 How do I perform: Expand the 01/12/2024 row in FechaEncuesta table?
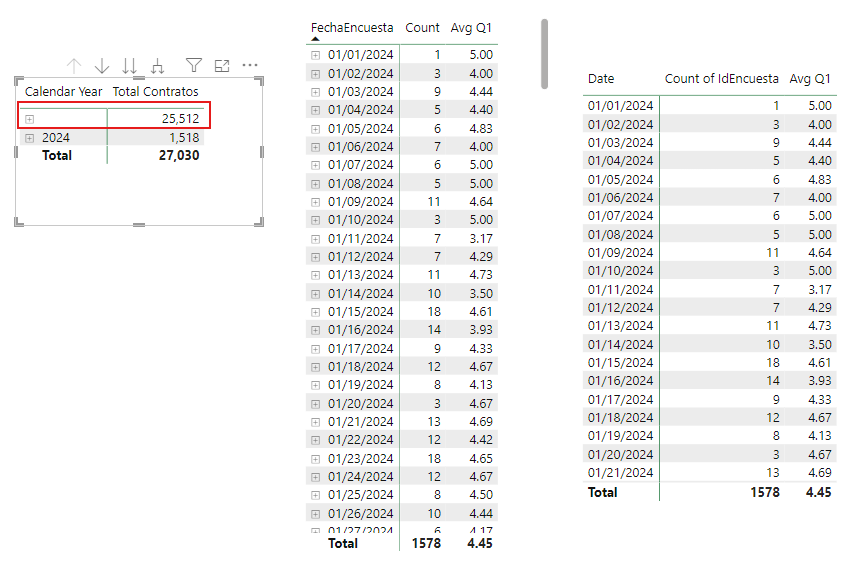point(316,257)
